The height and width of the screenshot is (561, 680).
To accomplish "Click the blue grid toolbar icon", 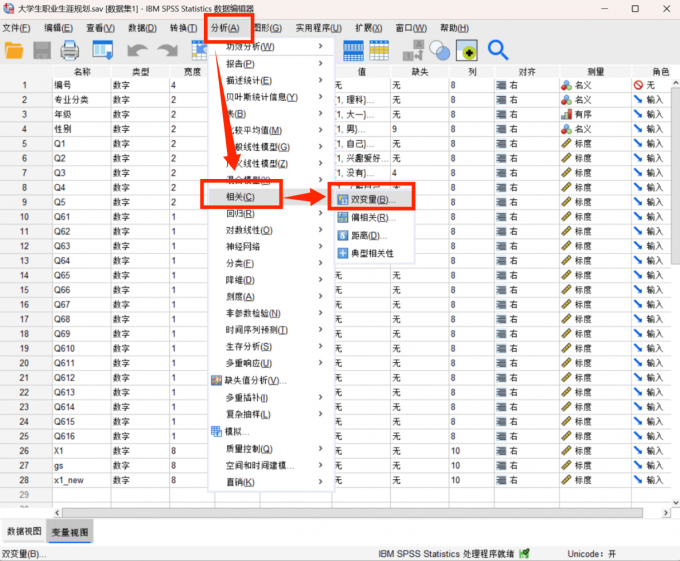I will tap(353, 51).
